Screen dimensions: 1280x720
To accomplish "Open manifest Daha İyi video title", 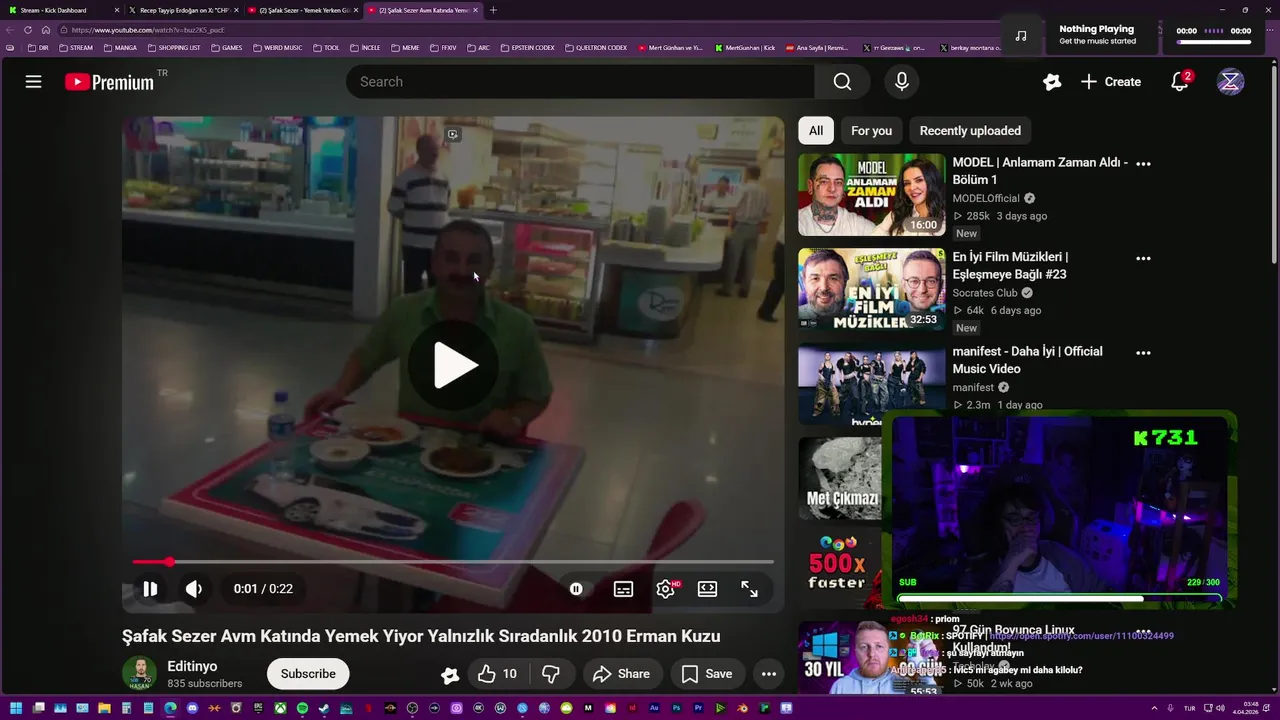I will click(1027, 360).
